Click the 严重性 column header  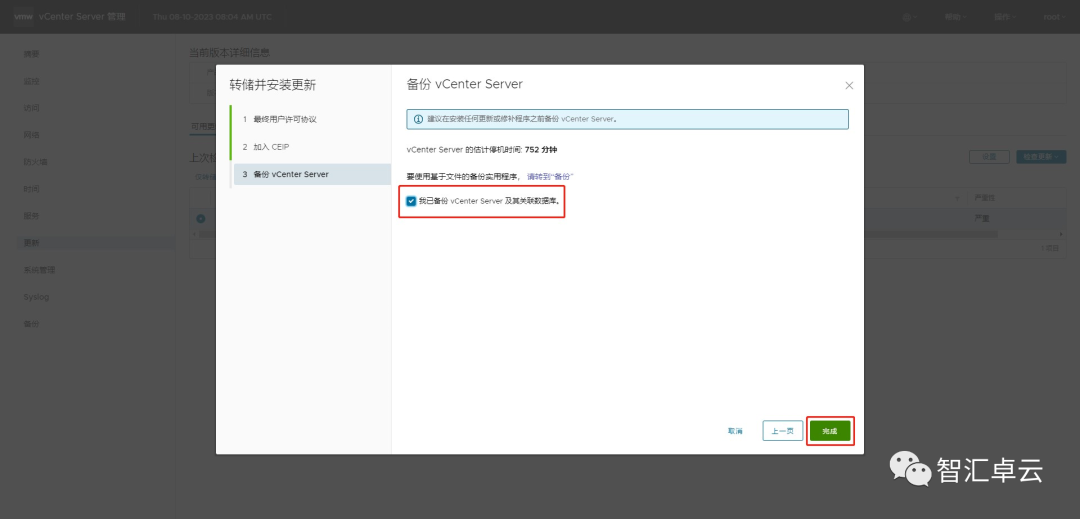[x=985, y=198]
